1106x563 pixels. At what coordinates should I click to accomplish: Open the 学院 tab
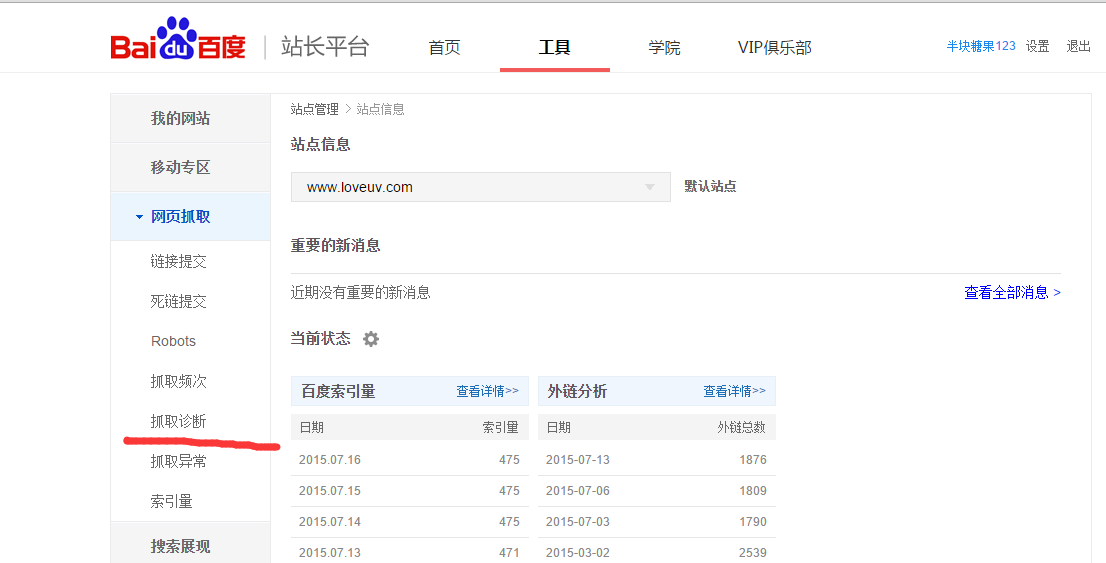coord(664,47)
